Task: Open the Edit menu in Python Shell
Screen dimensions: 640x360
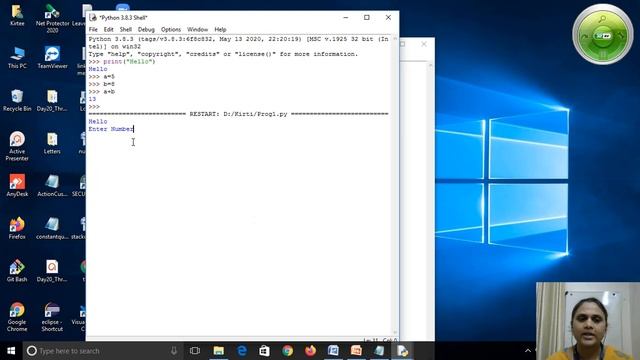Action: (x=108, y=29)
